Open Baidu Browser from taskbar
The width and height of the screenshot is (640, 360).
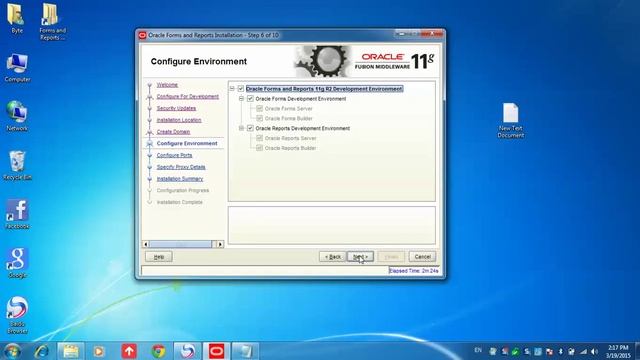[187, 351]
